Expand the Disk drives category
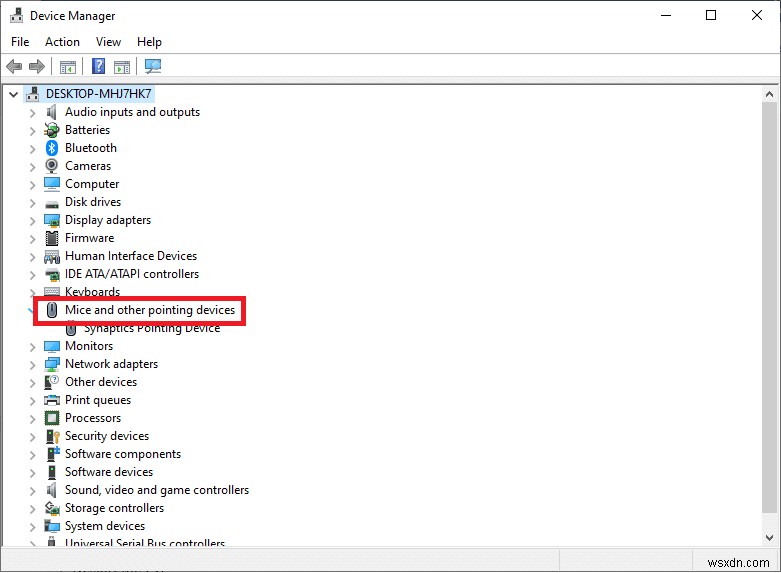This screenshot has height=573, width=781. point(32,203)
